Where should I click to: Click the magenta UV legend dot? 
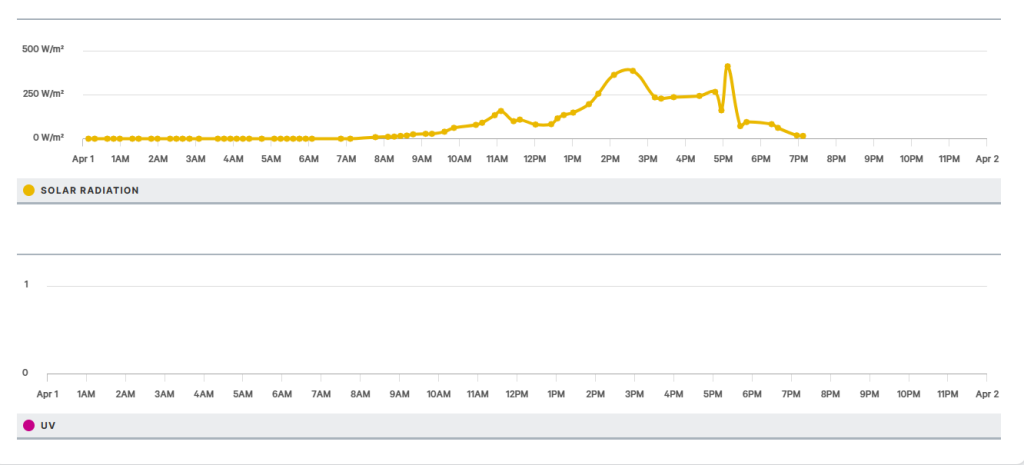click(x=29, y=426)
